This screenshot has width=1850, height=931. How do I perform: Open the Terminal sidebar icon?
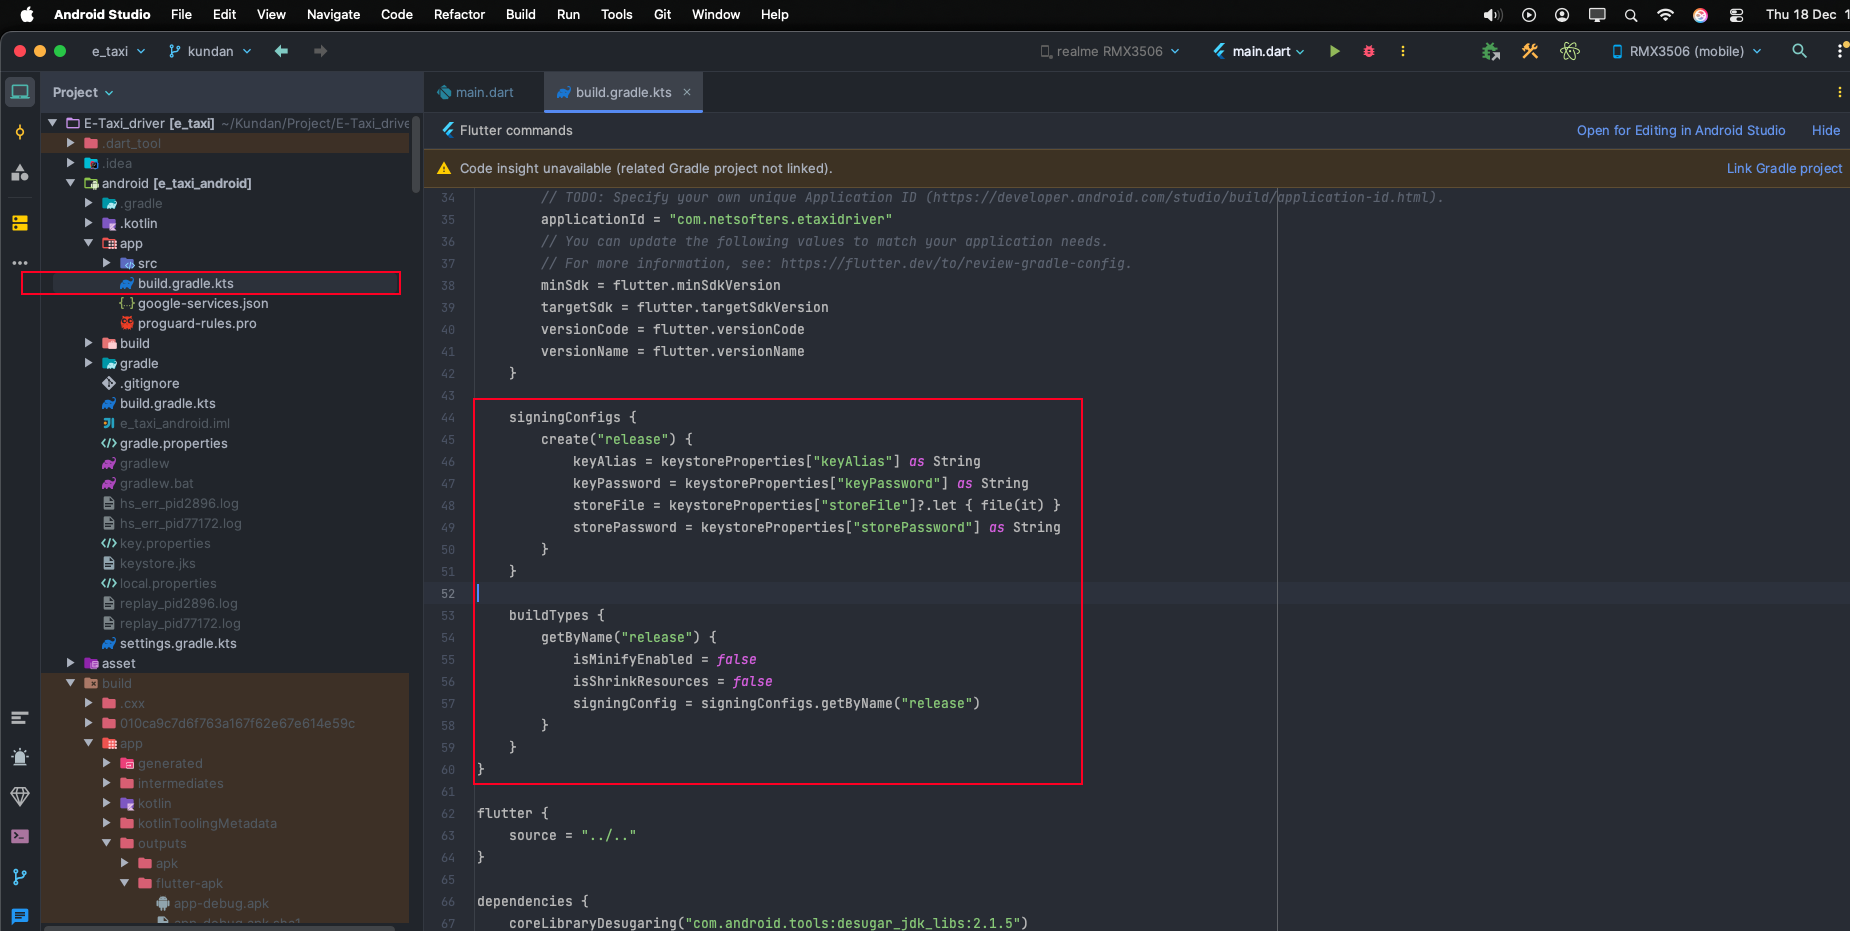click(20, 836)
